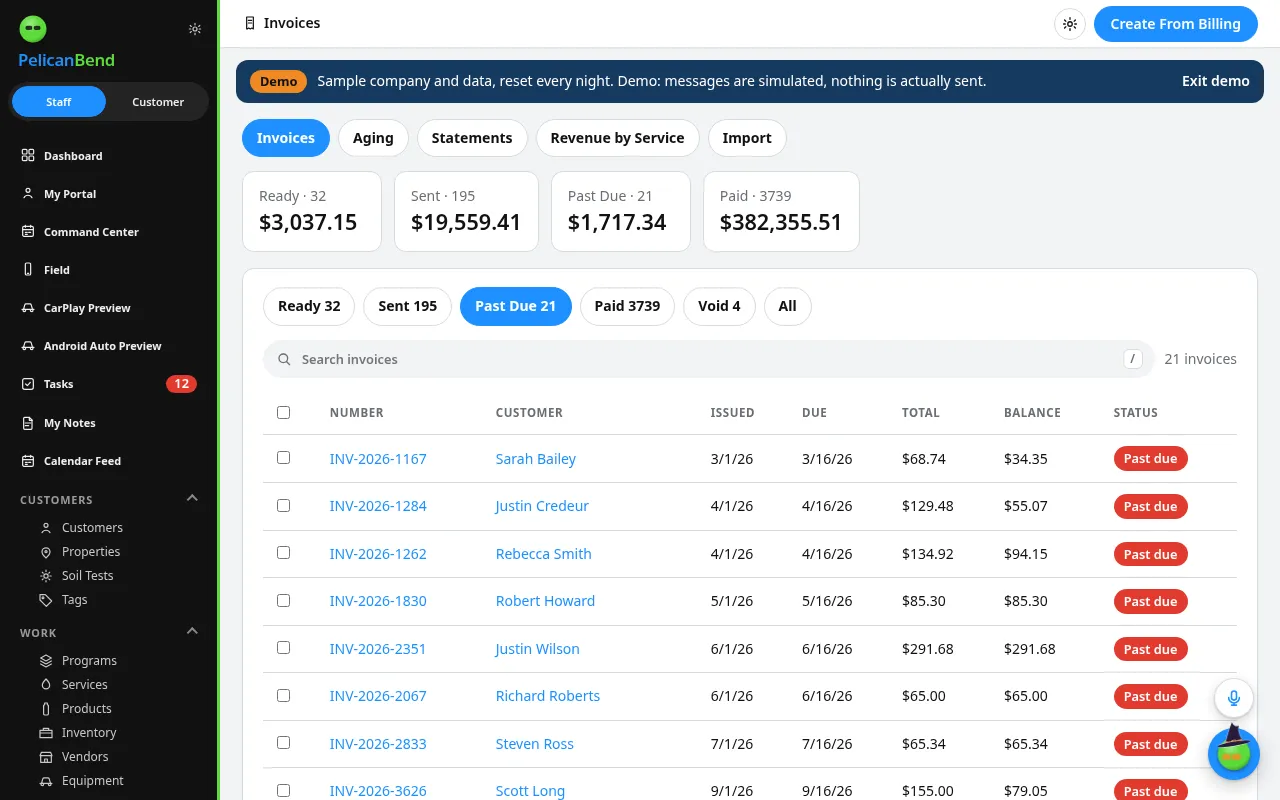Viewport: 1280px width, 800px height.
Task: Switch to the Aging tab
Action: pyautogui.click(x=373, y=138)
